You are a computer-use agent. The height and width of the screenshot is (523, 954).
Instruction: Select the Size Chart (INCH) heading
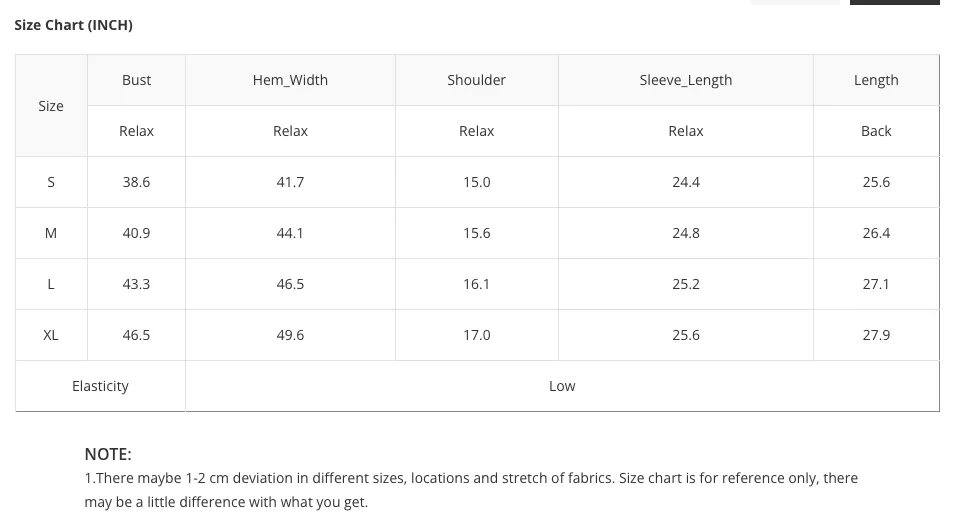[74, 25]
